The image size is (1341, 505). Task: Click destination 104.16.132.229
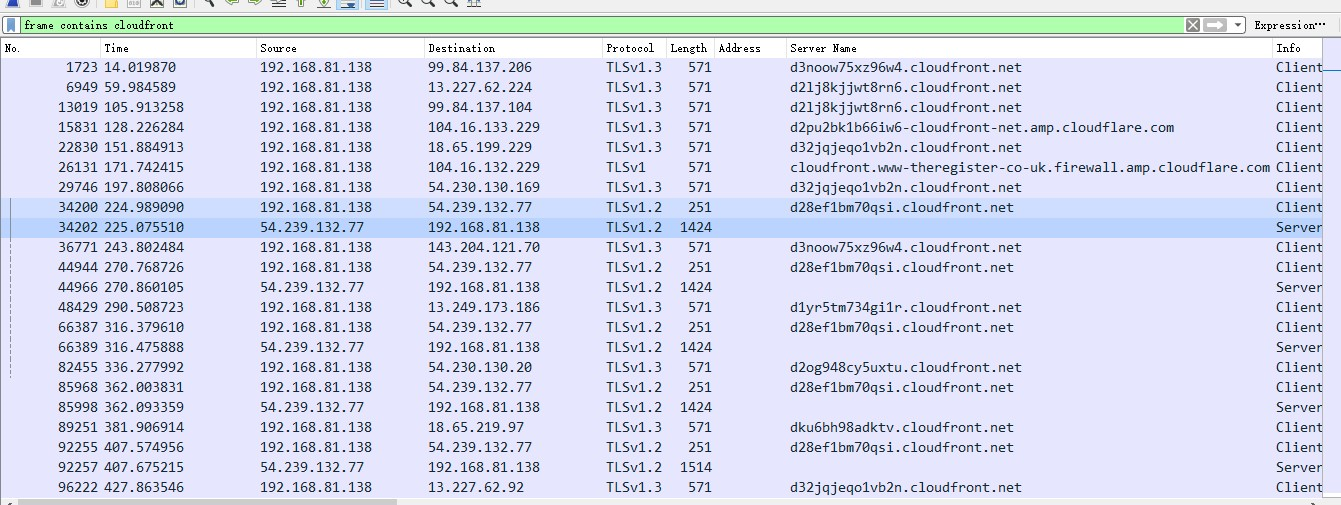click(x=484, y=168)
